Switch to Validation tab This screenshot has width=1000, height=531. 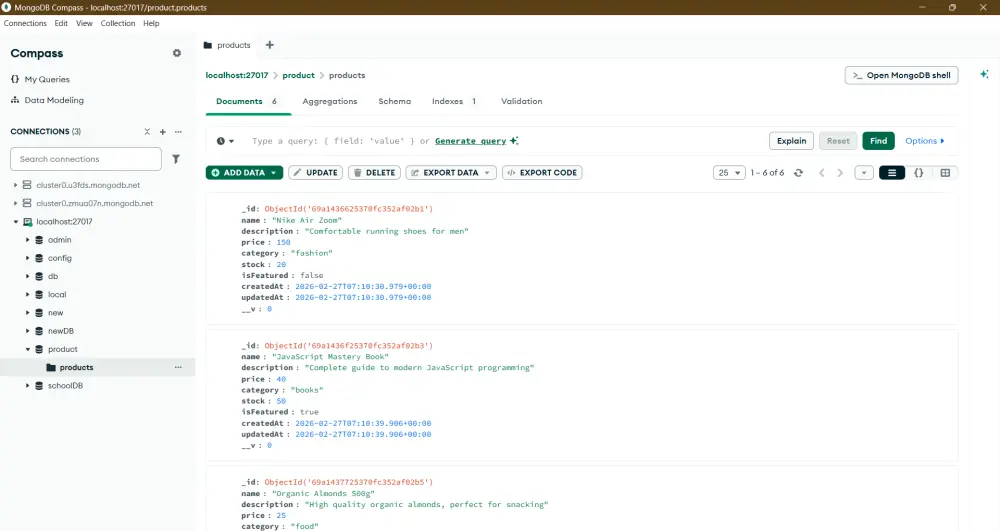click(522, 101)
